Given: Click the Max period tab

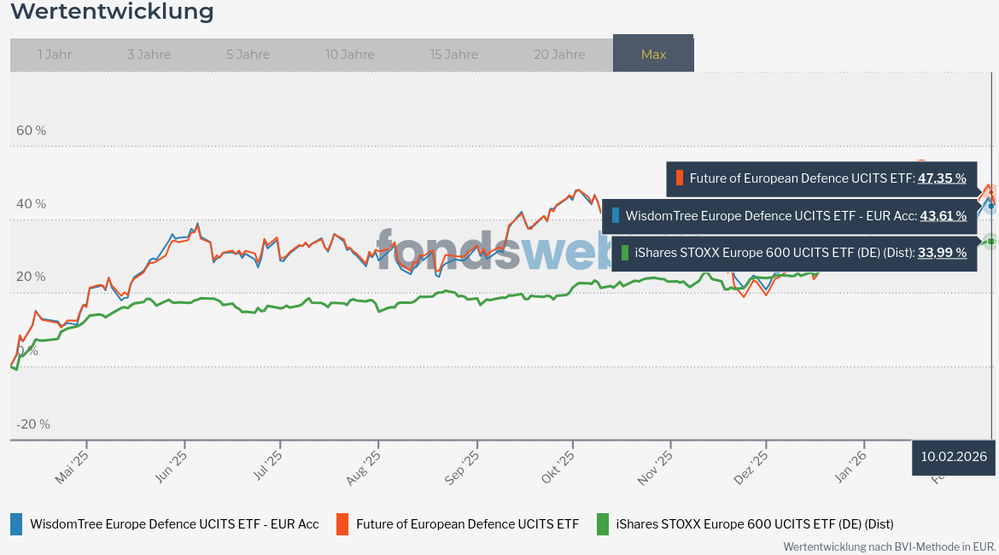Looking at the screenshot, I should pyautogui.click(x=653, y=54).
